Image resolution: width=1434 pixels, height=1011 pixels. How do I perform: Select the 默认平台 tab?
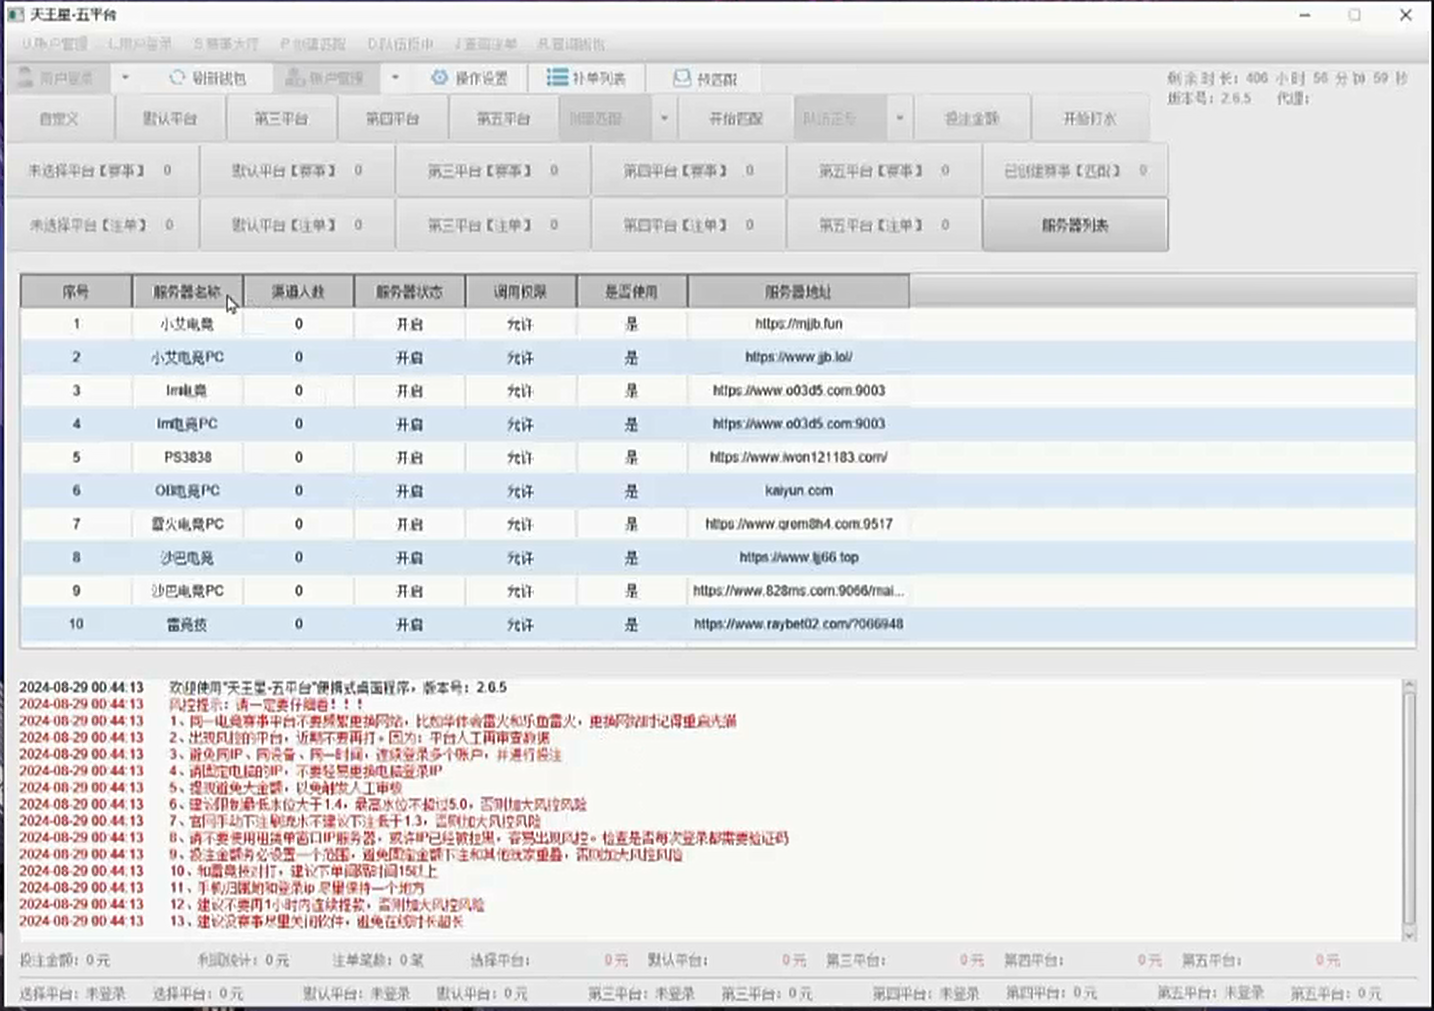point(170,119)
